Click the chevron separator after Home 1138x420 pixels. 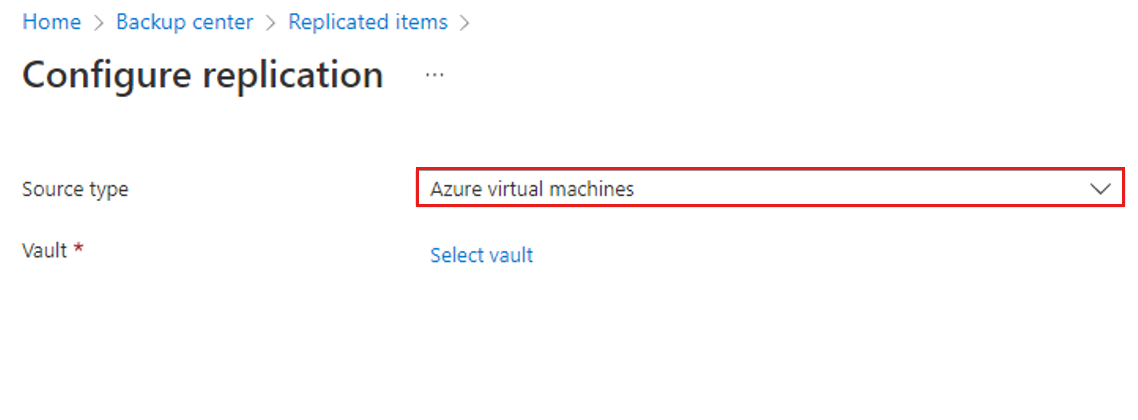99,23
